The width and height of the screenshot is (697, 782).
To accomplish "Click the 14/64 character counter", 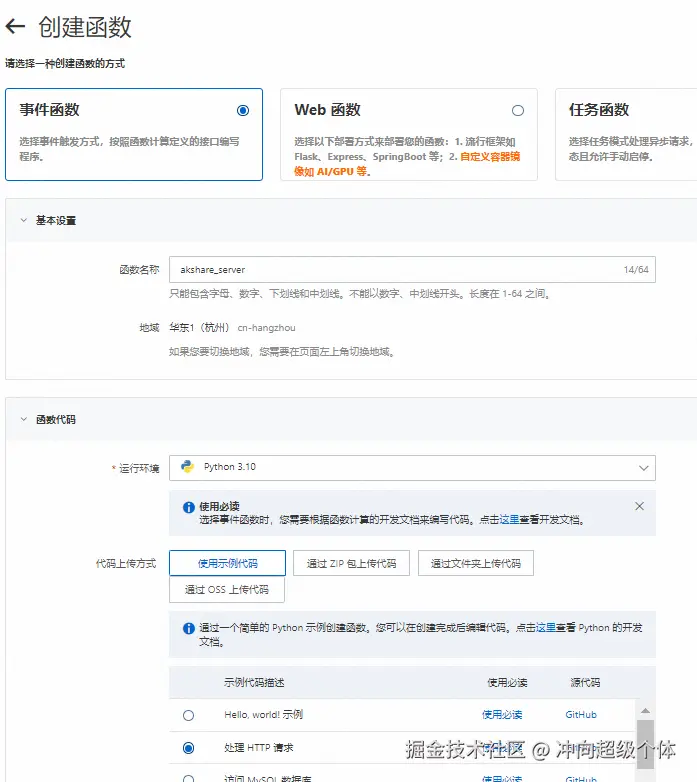I will 636,269.
